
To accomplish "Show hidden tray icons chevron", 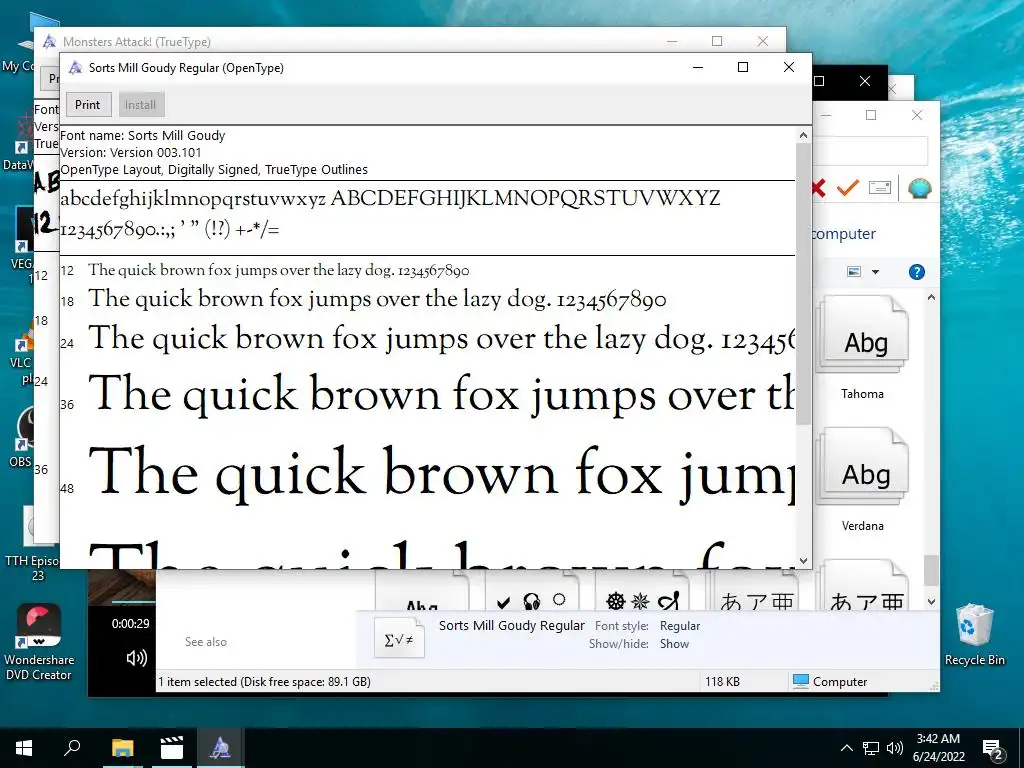I will (x=846, y=748).
